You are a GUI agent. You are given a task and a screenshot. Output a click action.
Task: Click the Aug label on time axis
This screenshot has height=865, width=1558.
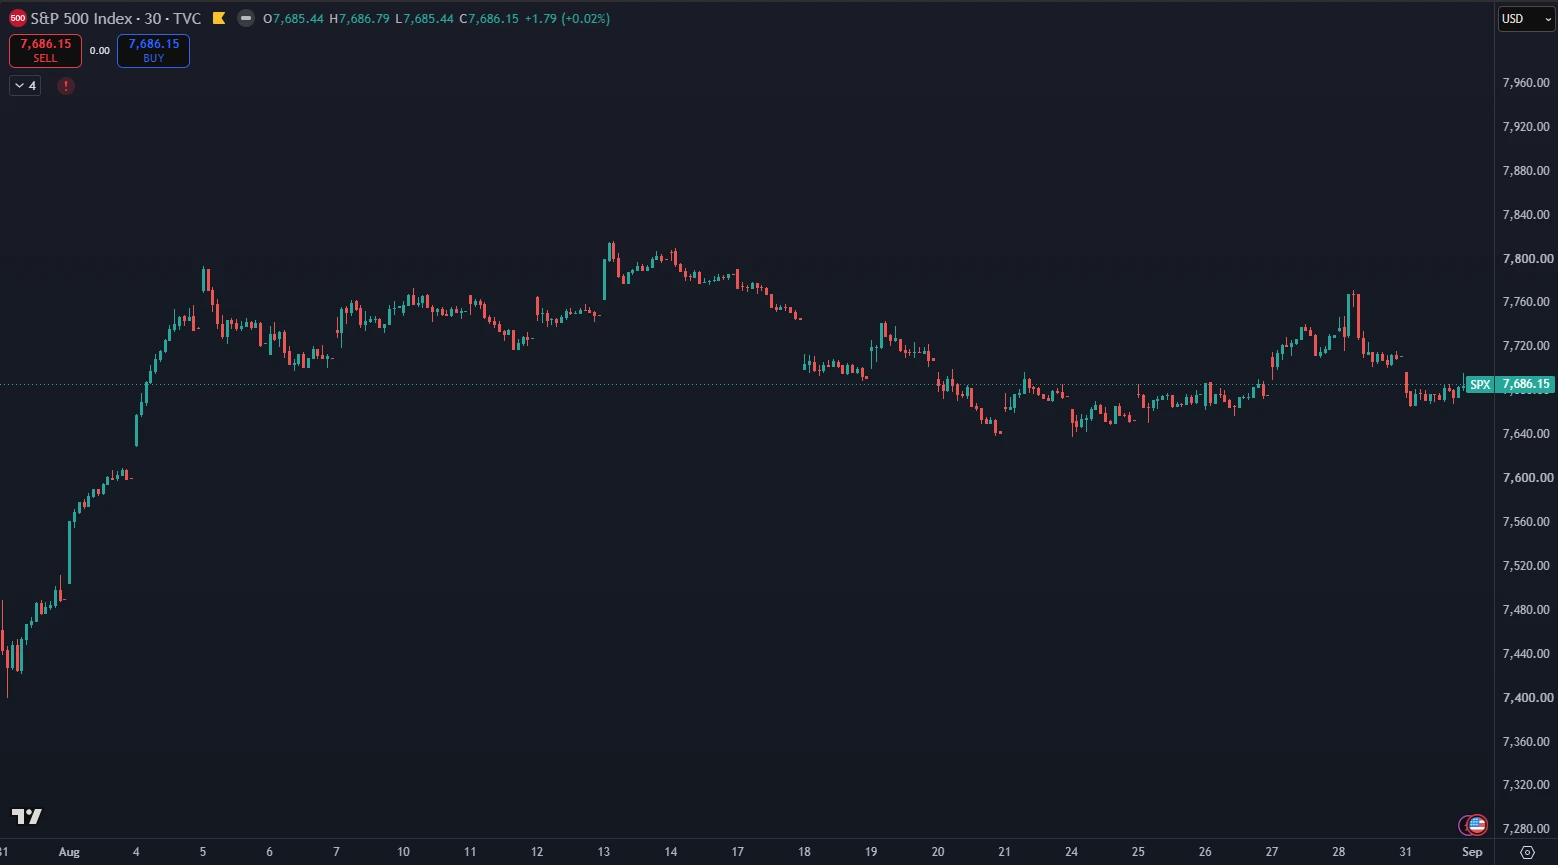pos(69,852)
